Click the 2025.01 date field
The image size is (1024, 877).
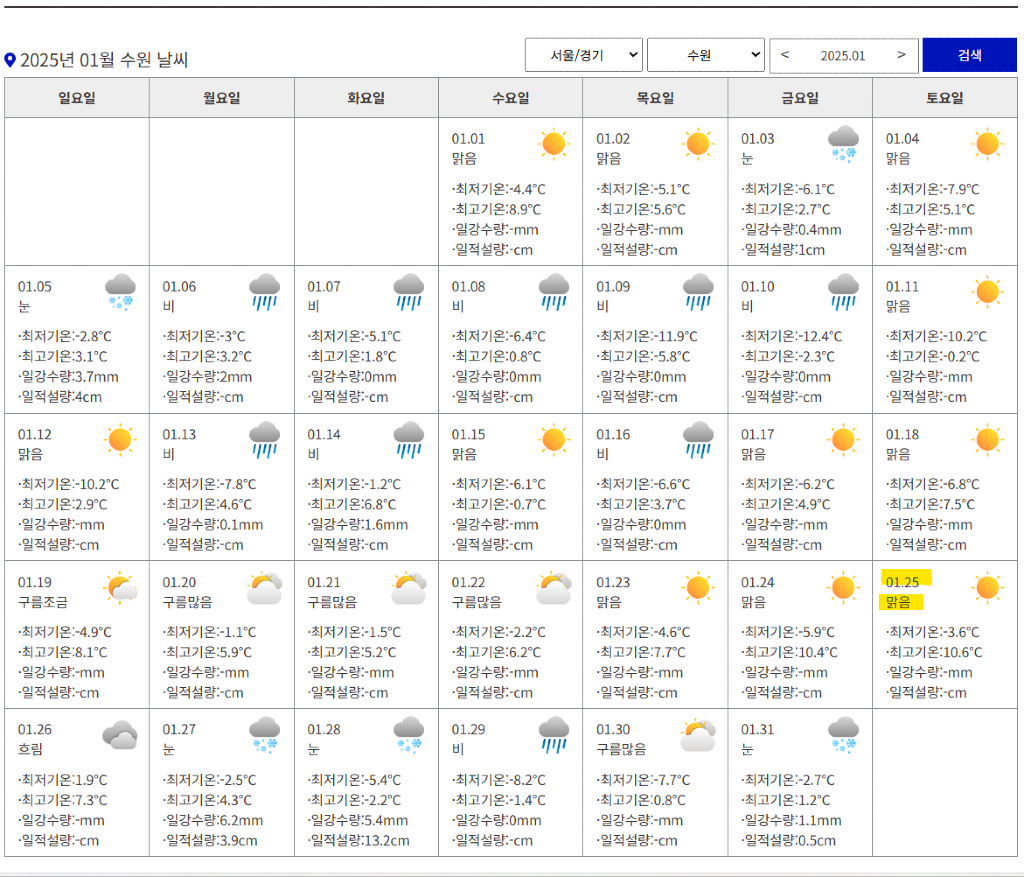coord(843,56)
